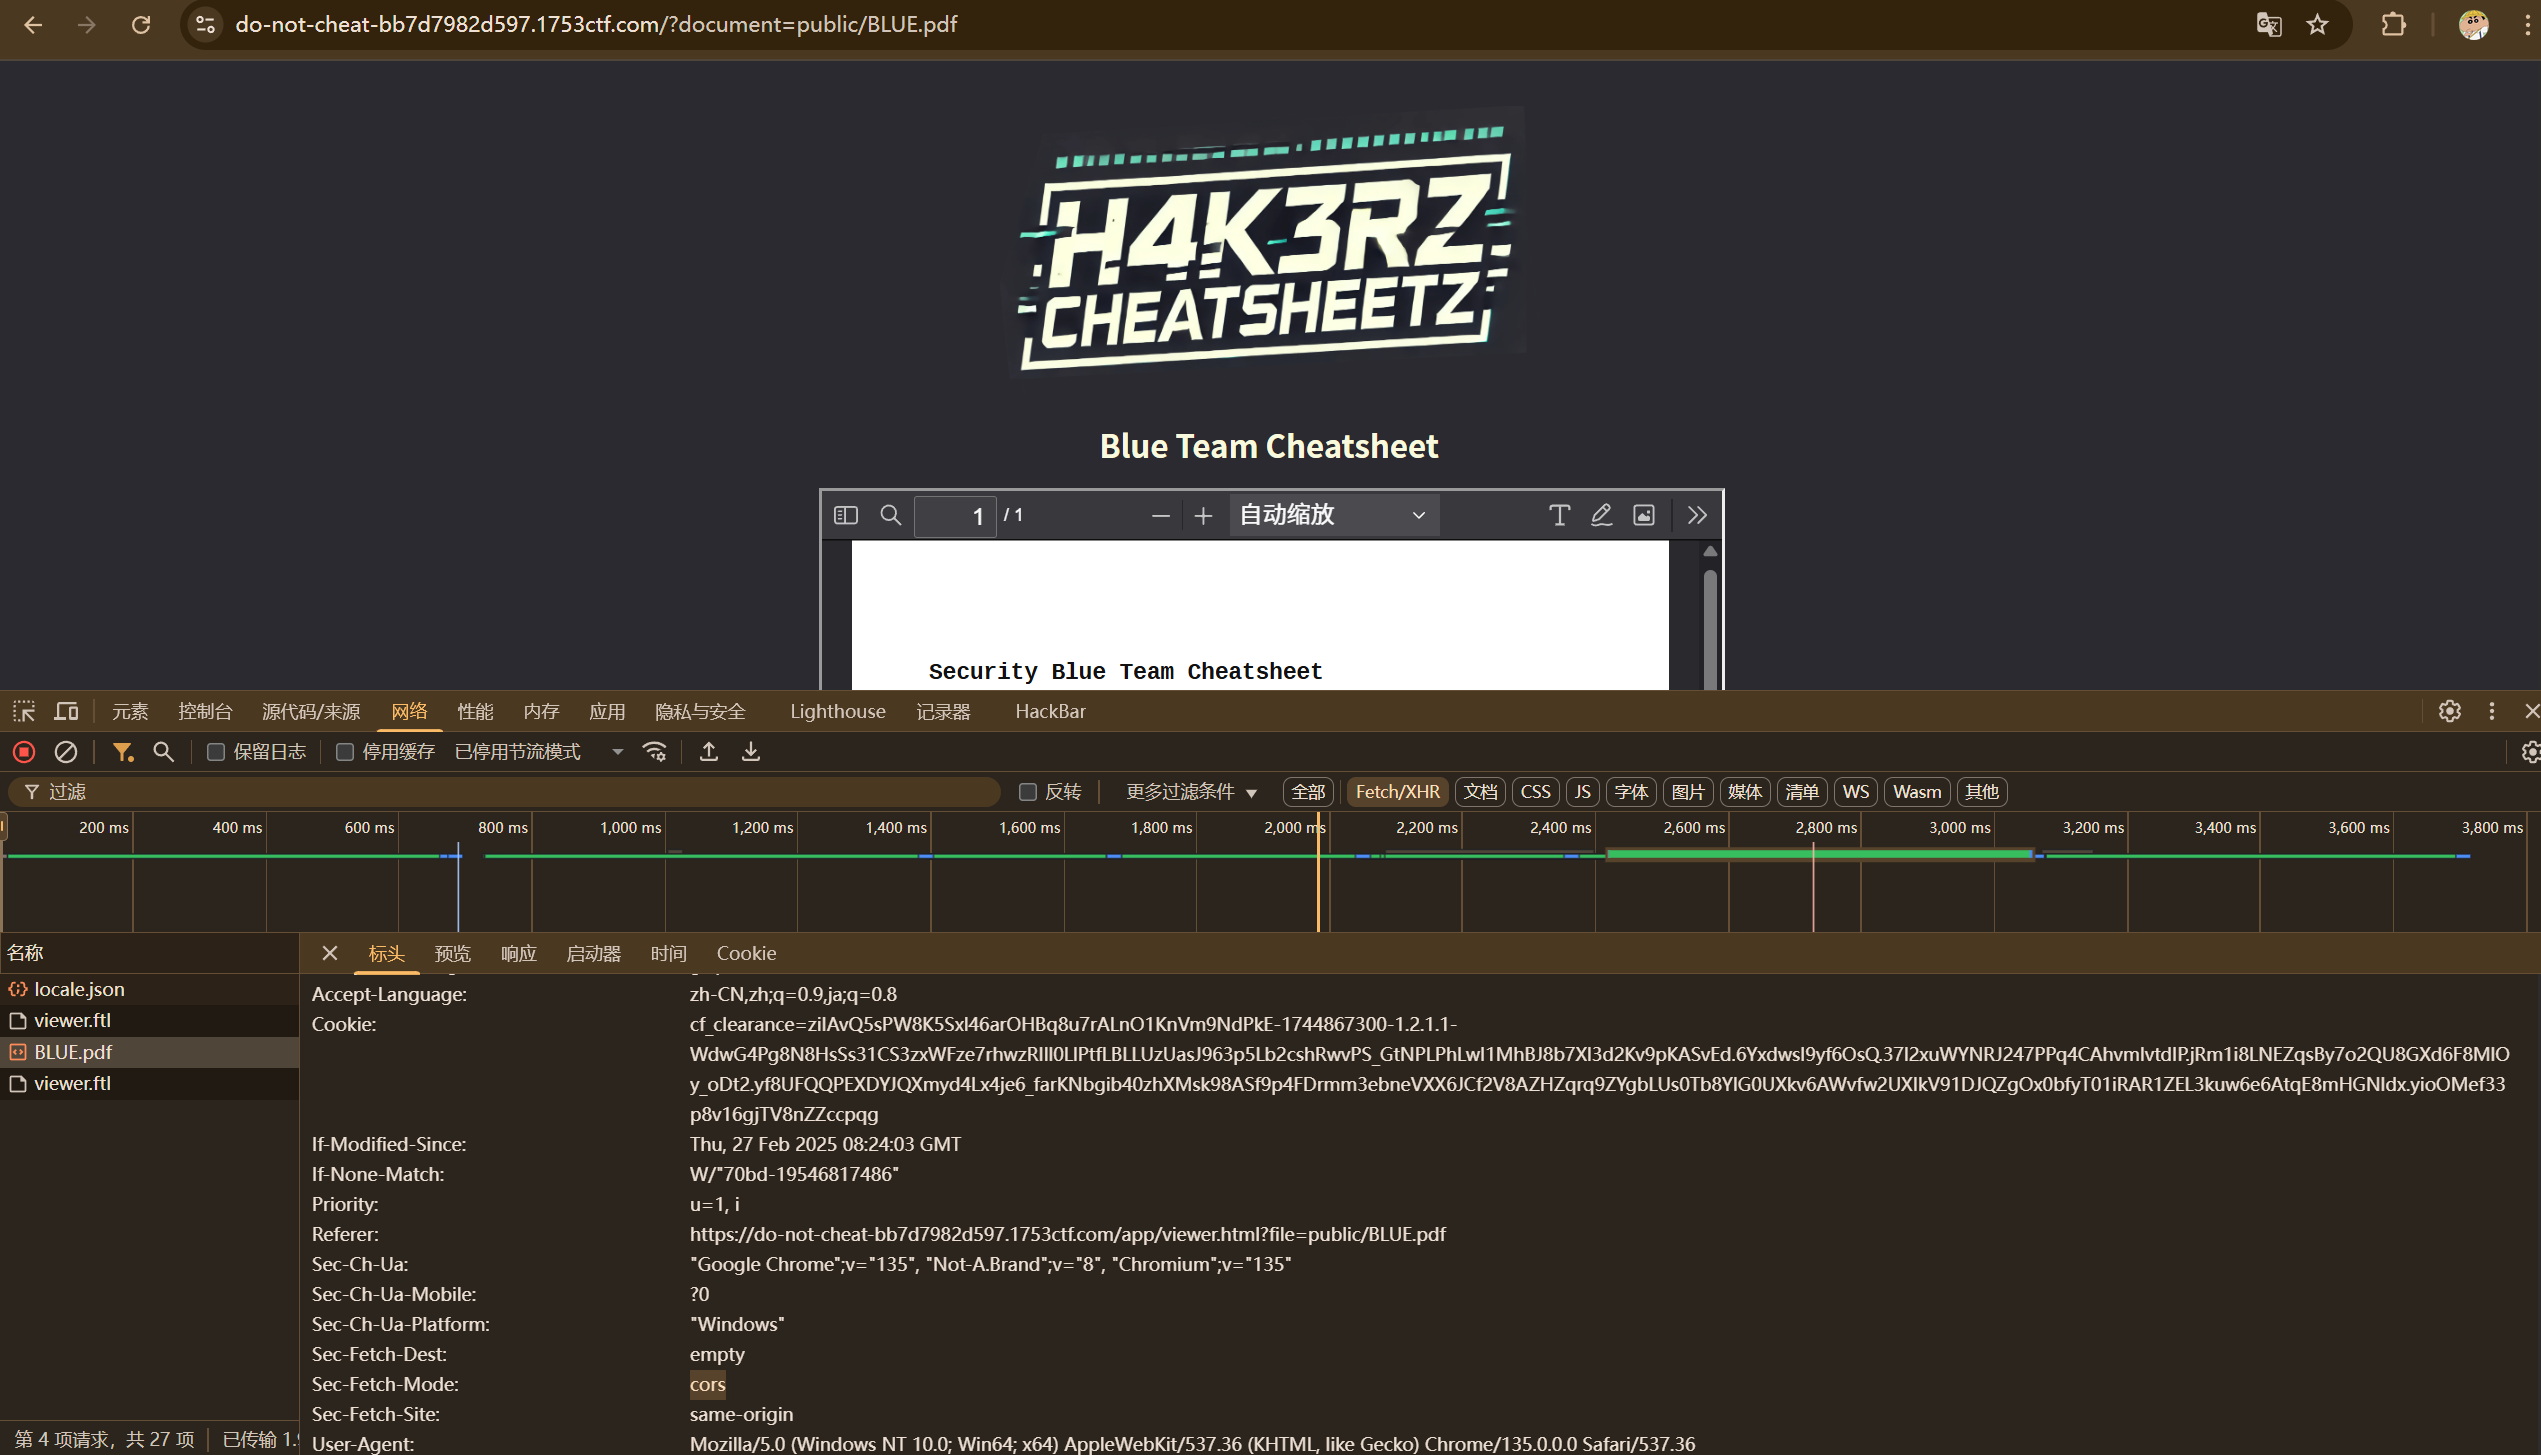Open PDF zoom dropdown 自动缩放
The image size is (2541, 1455).
coord(1333,515)
